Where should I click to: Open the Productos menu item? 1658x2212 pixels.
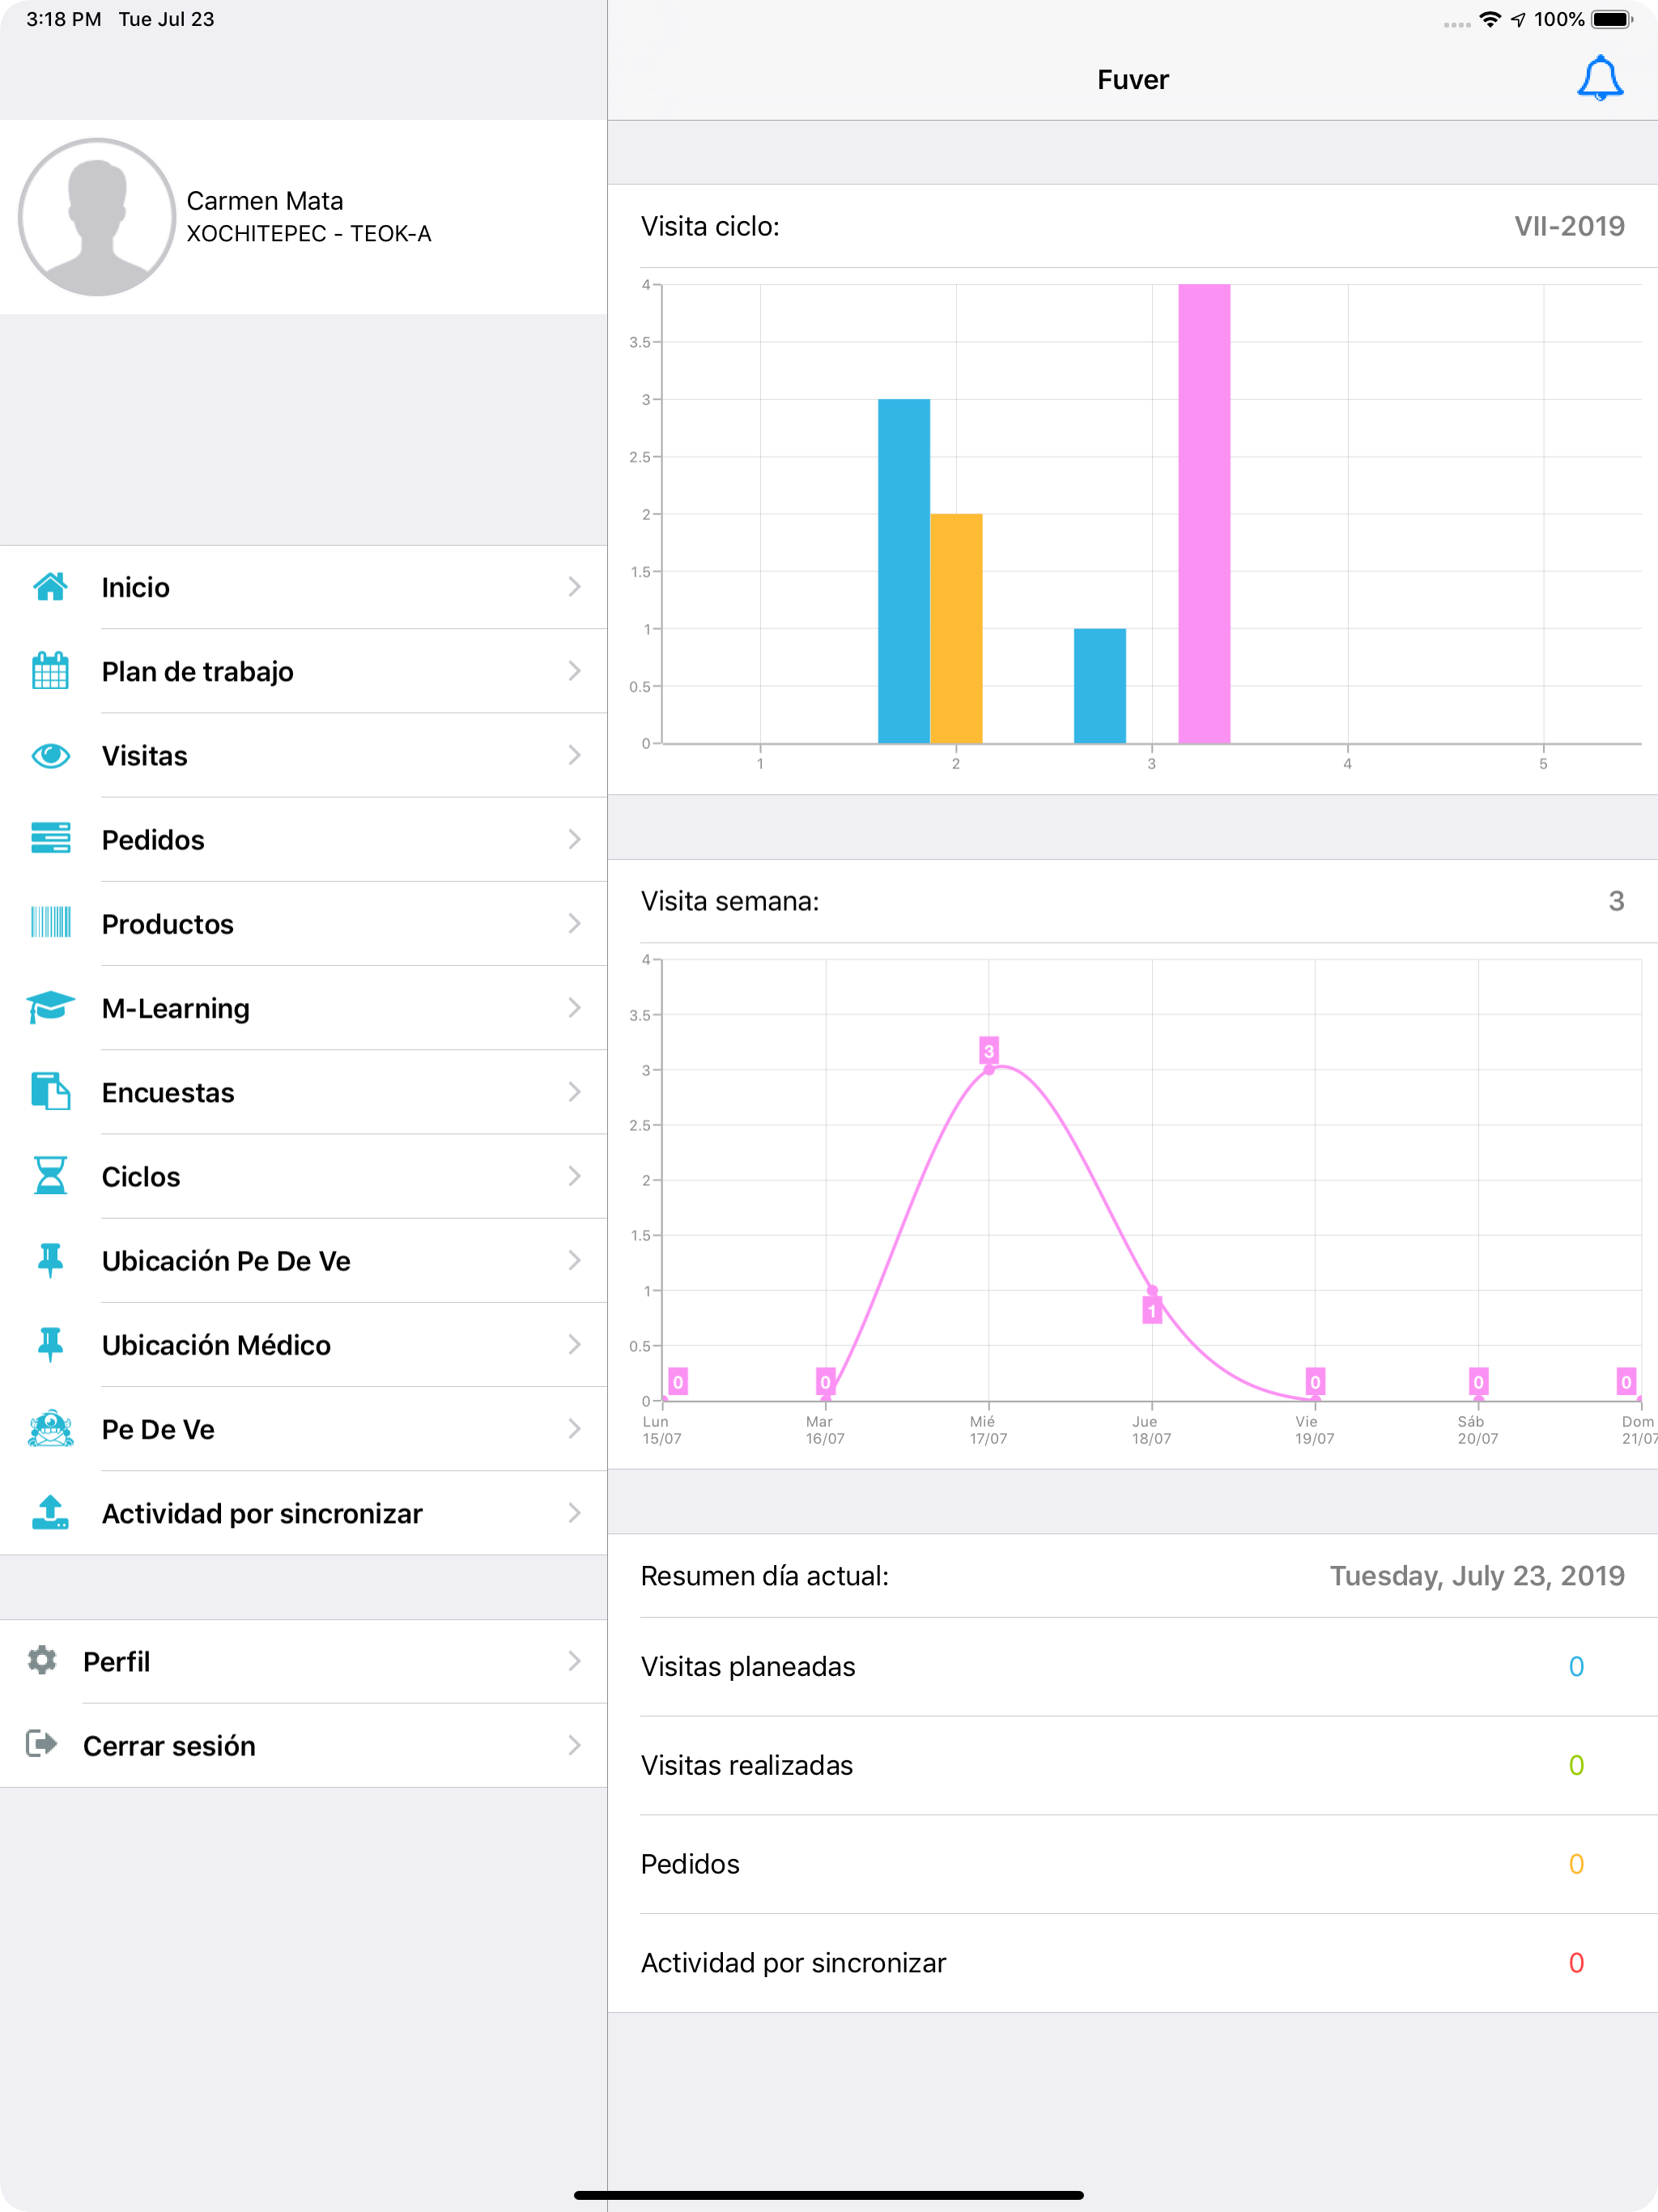[304, 923]
